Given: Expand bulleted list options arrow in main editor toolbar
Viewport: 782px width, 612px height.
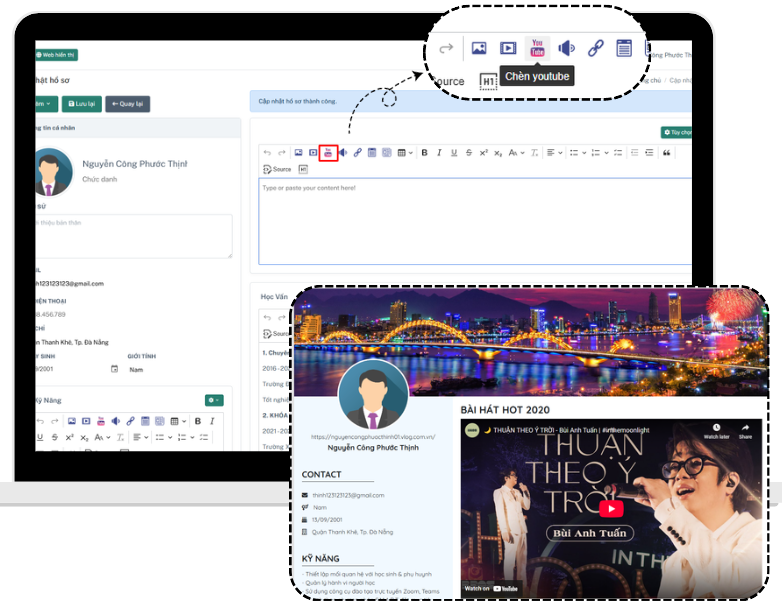Looking at the screenshot, I should pos(584,153).
